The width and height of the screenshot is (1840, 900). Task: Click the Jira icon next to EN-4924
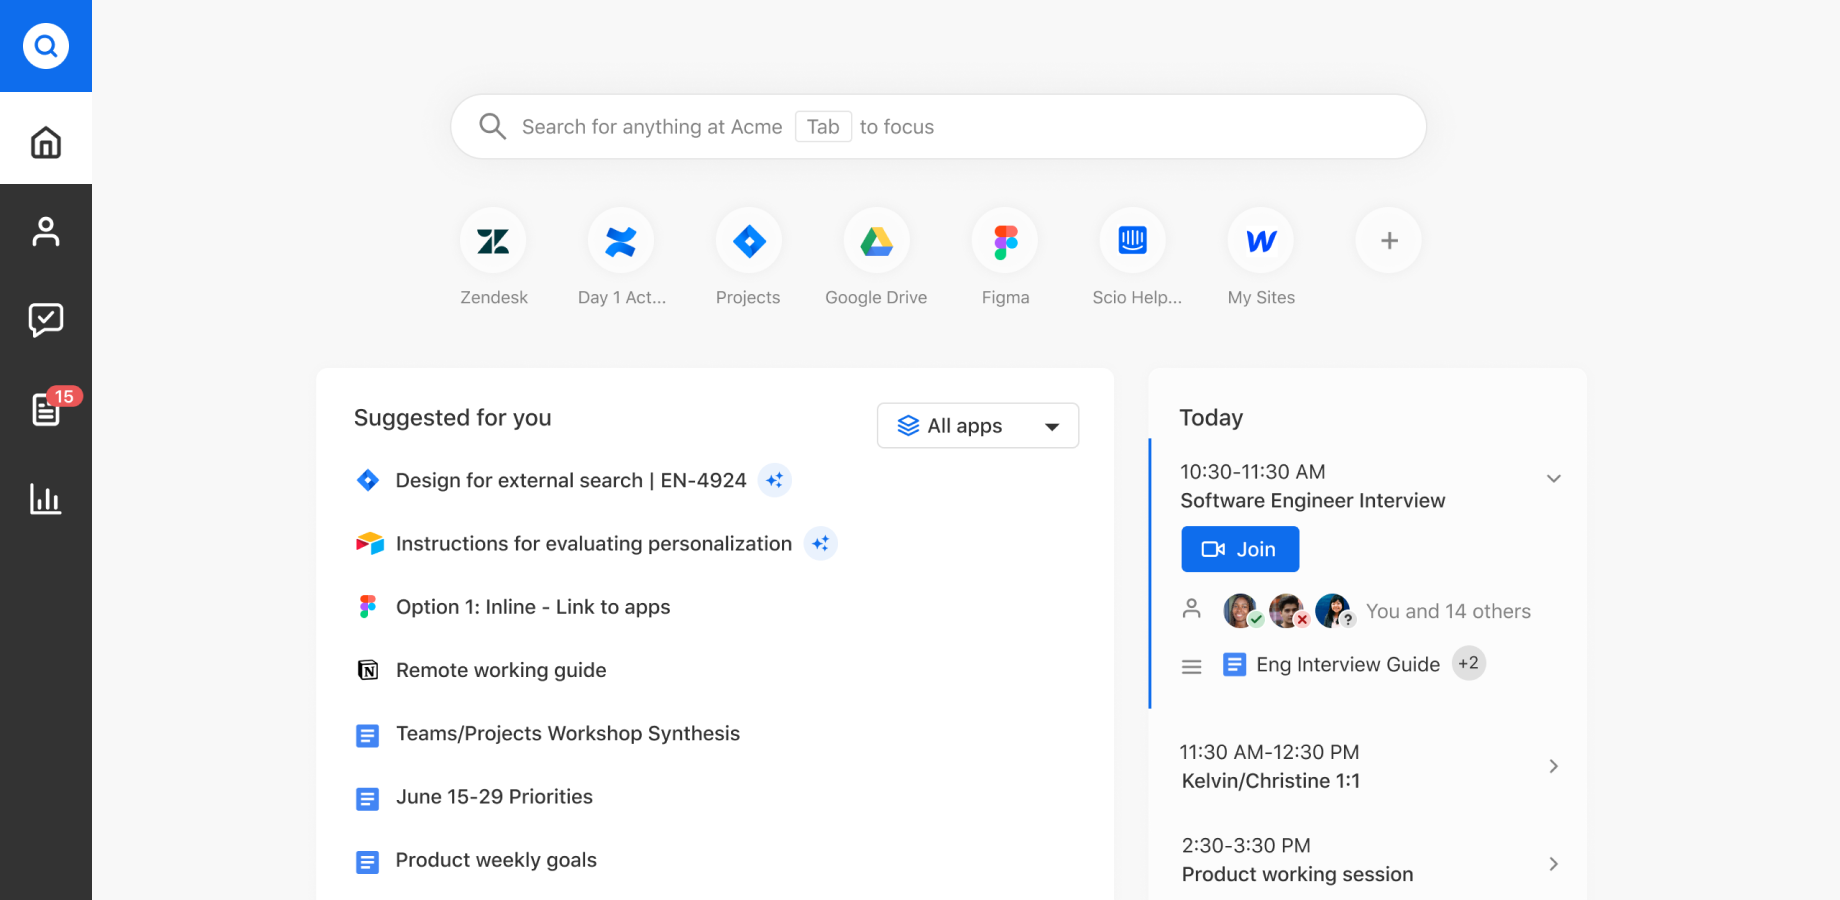[368, 481]
